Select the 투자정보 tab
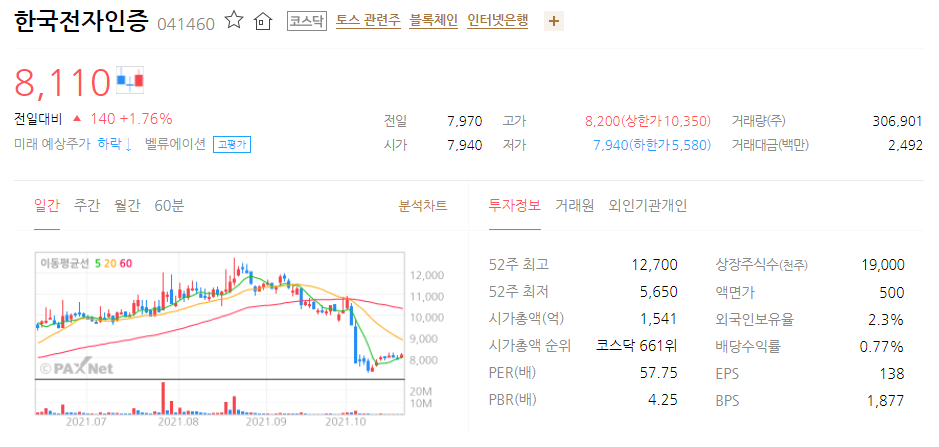This screenshot has height=447, width=939. coord(515,206)
